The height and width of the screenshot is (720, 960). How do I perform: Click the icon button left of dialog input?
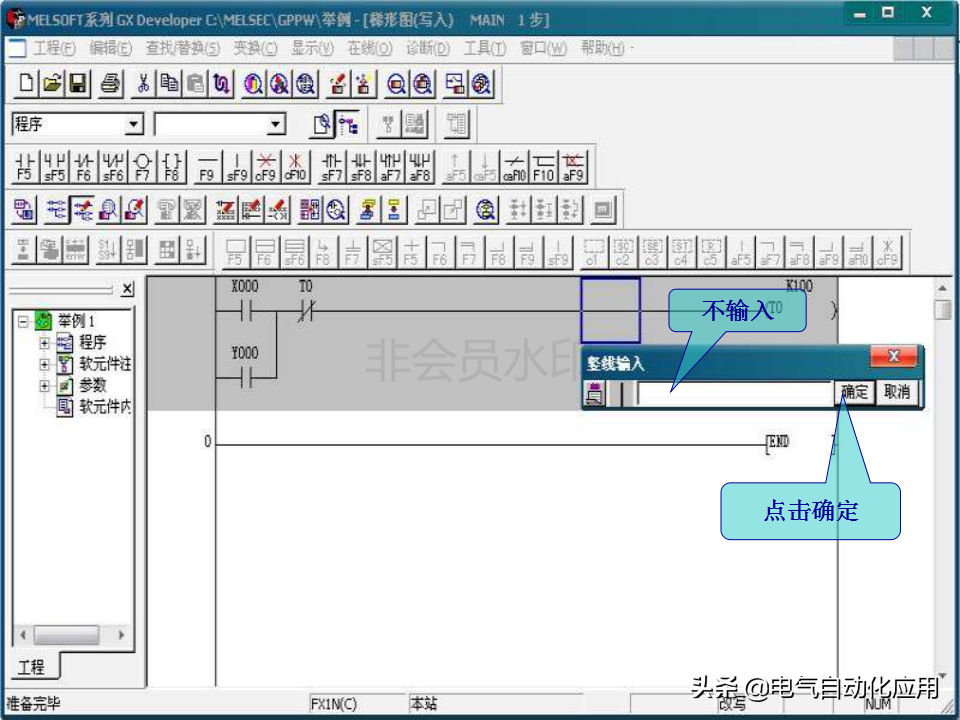(x=594, y=393)
